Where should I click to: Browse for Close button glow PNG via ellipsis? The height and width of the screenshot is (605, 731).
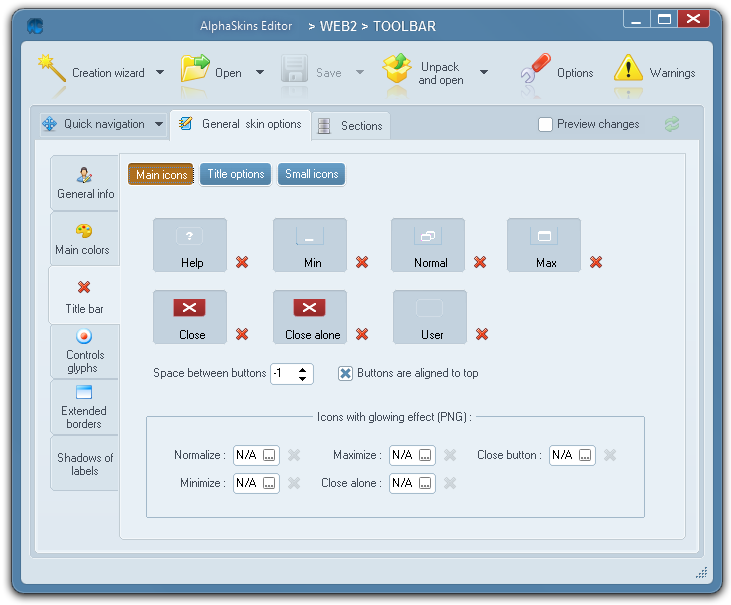click(x=585, y=455)
